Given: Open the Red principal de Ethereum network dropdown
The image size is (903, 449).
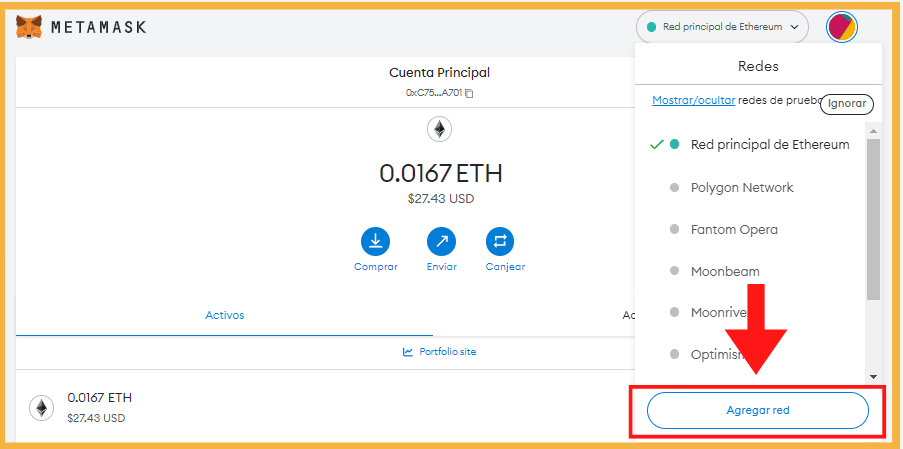Looking at the screenshot, I should (x=722, y=27).
